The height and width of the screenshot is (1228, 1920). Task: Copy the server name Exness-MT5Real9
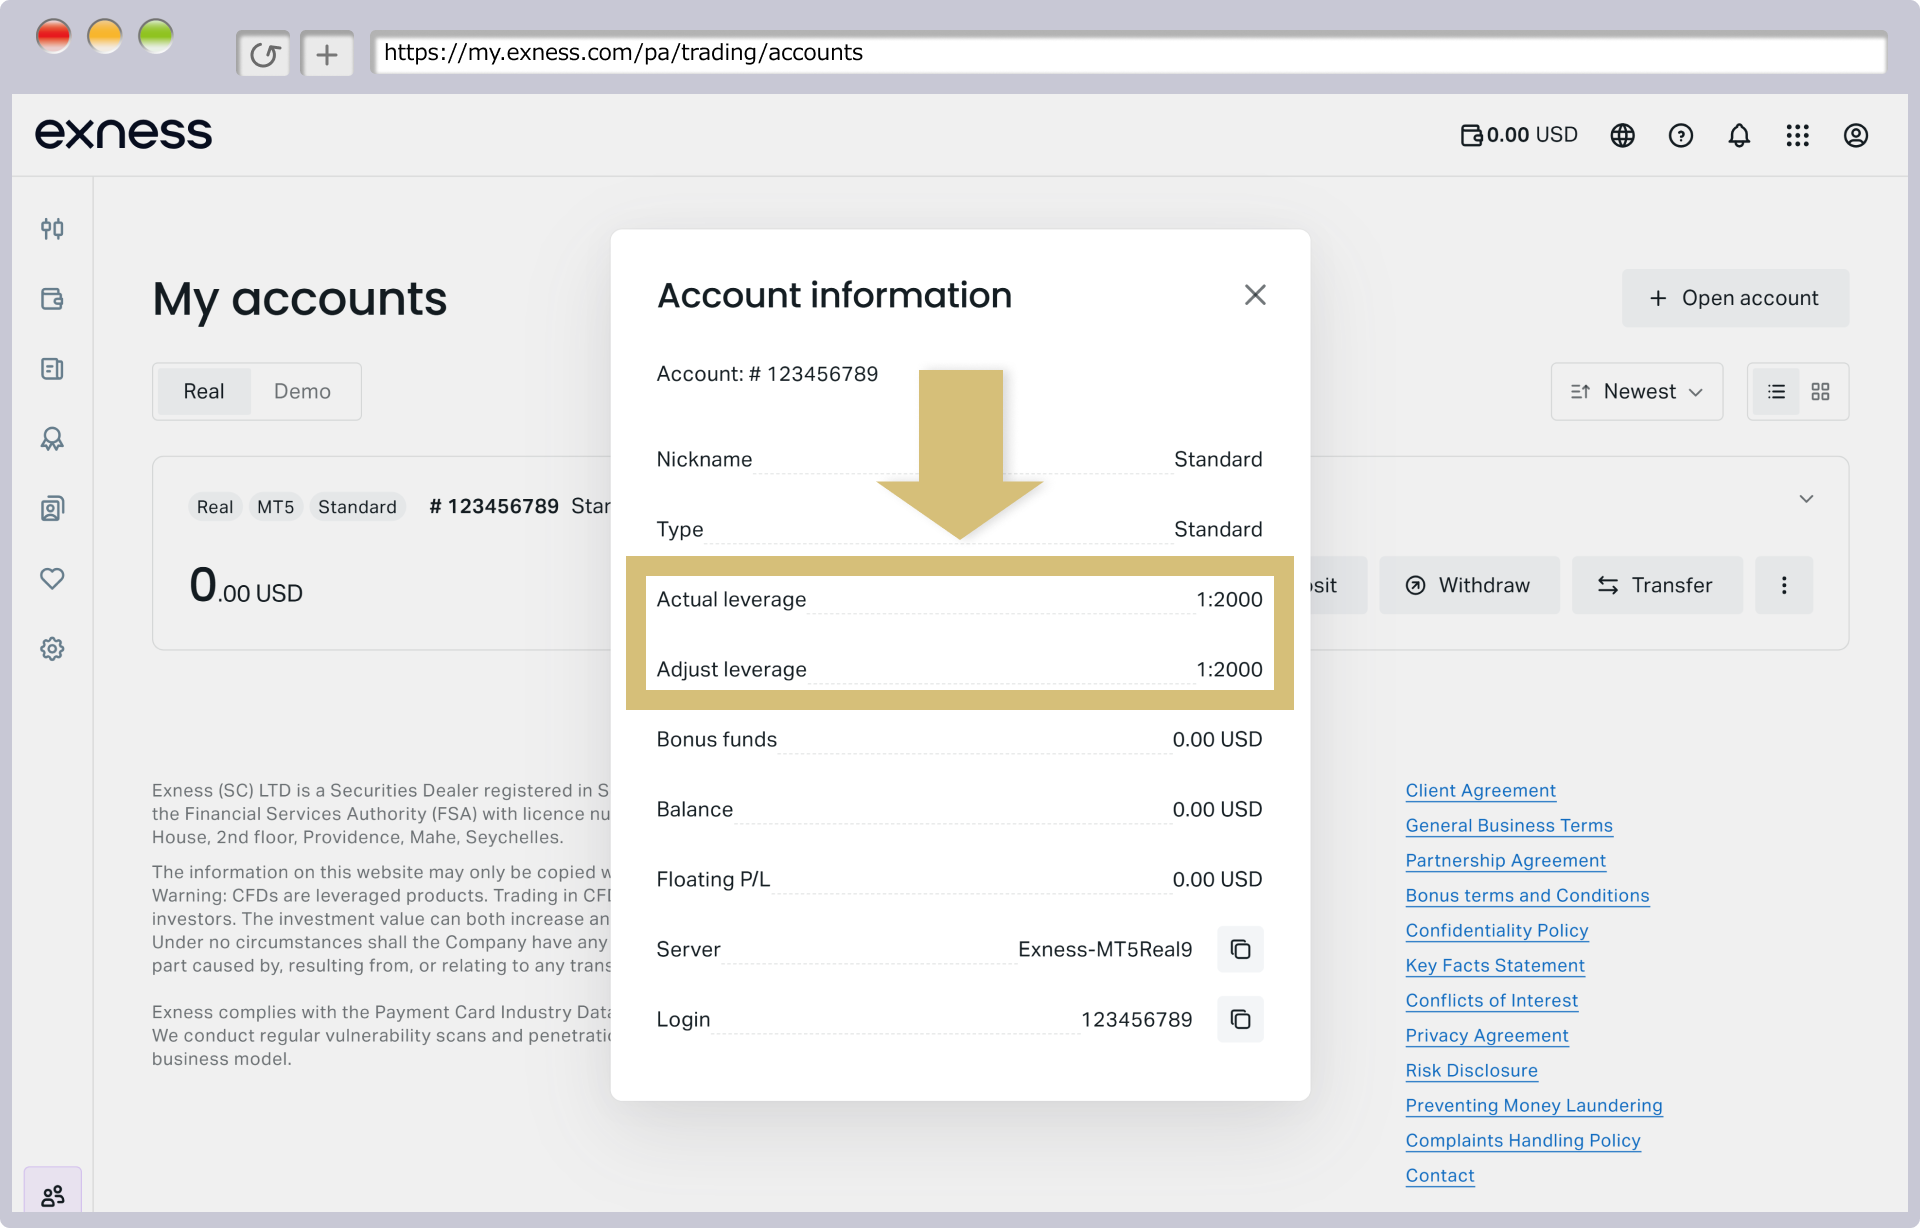[x=1240, y=949]
